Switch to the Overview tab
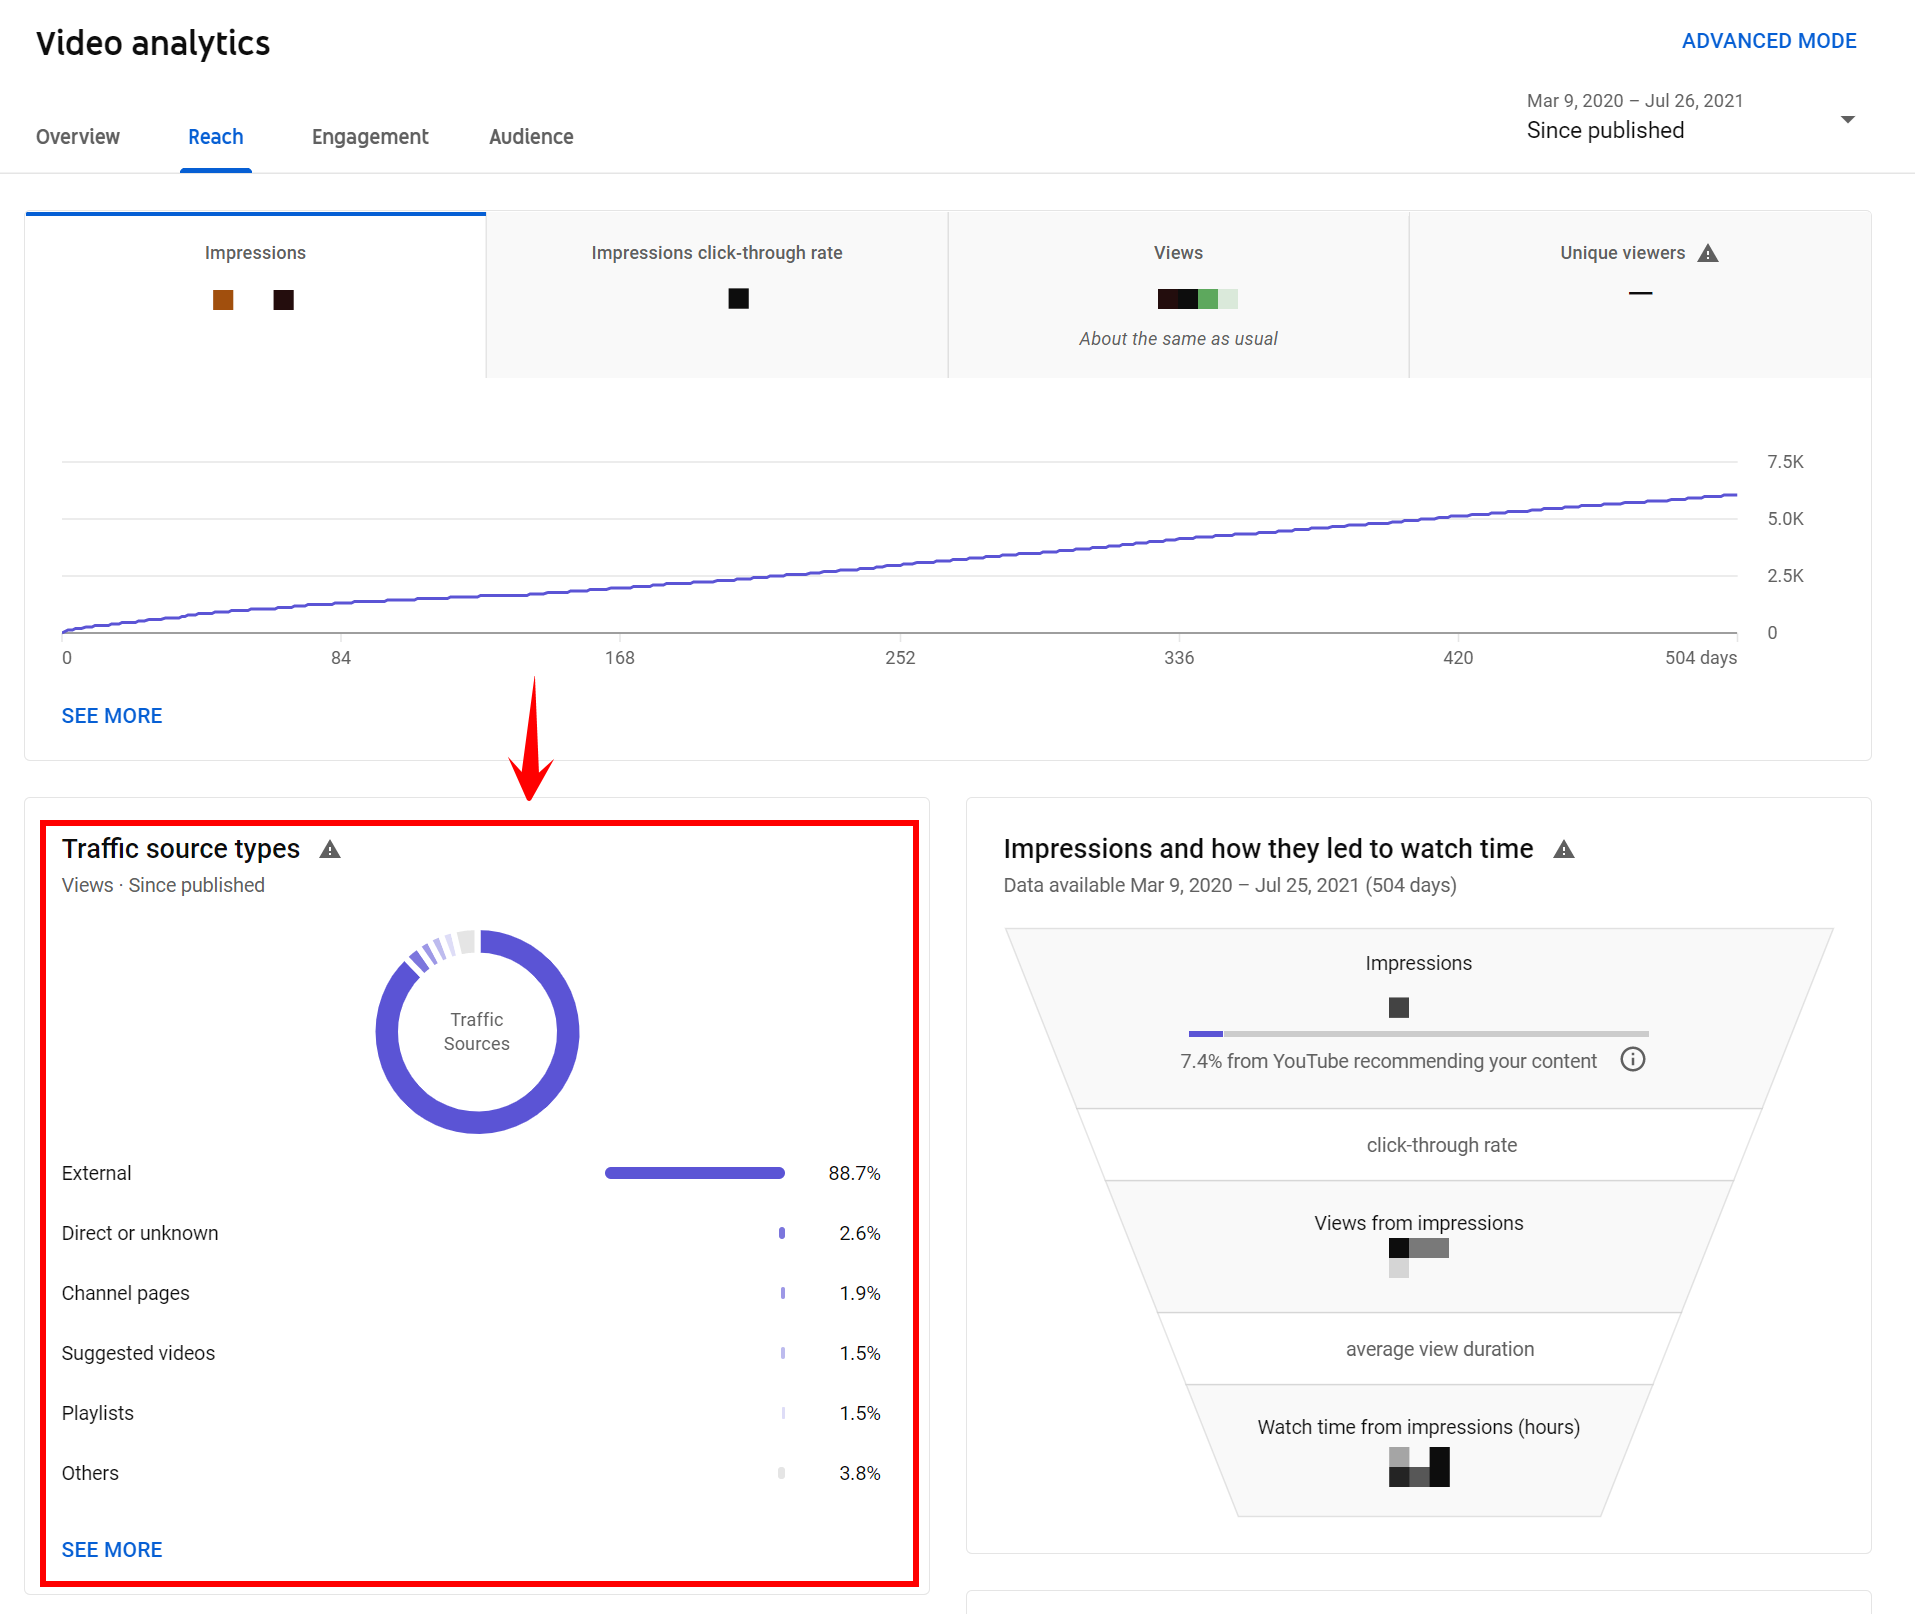Screen dimensions: 1915x1614 click(78, 137)
